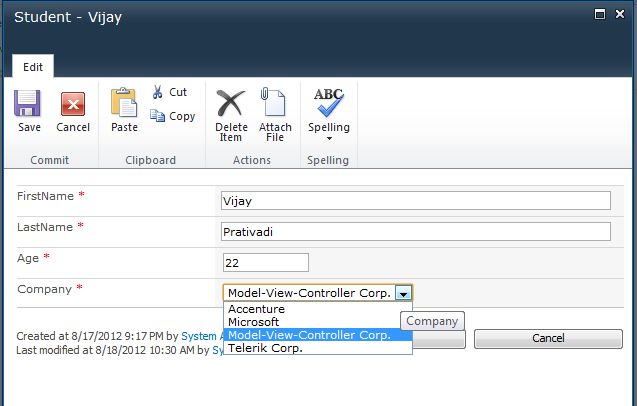Click the bottom Cancel button

[x=548, y=338]
